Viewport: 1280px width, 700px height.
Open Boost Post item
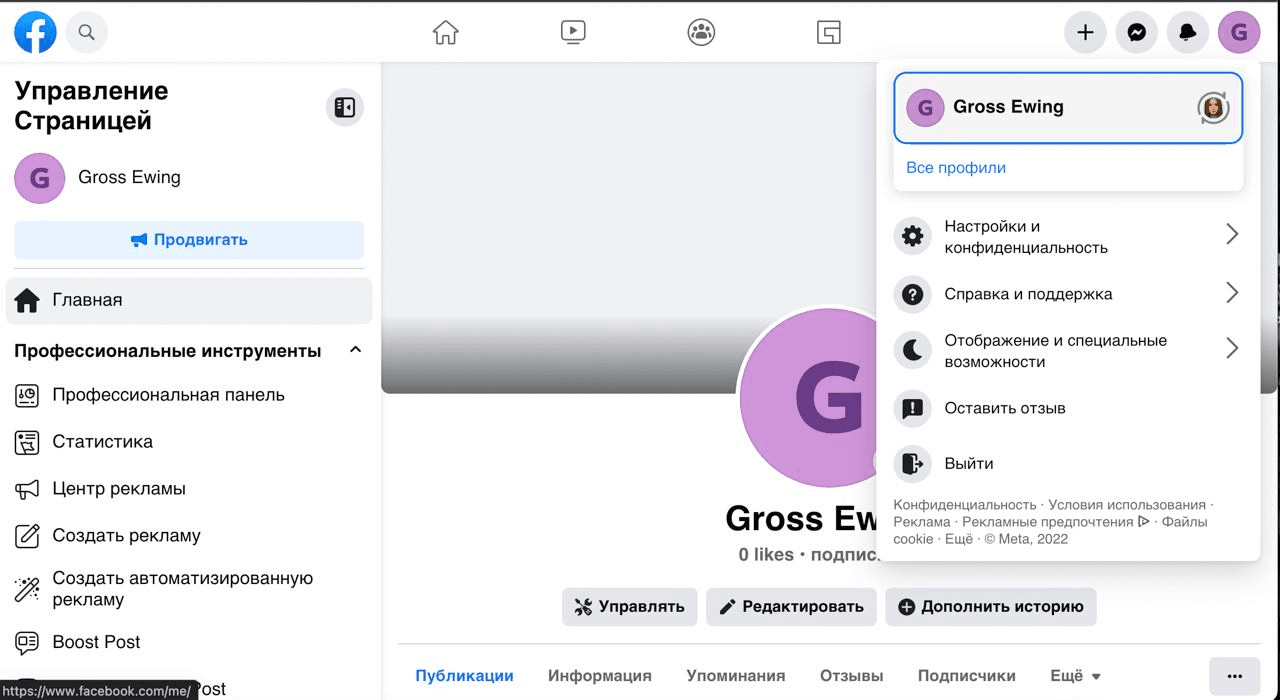(x=189, y=642)
